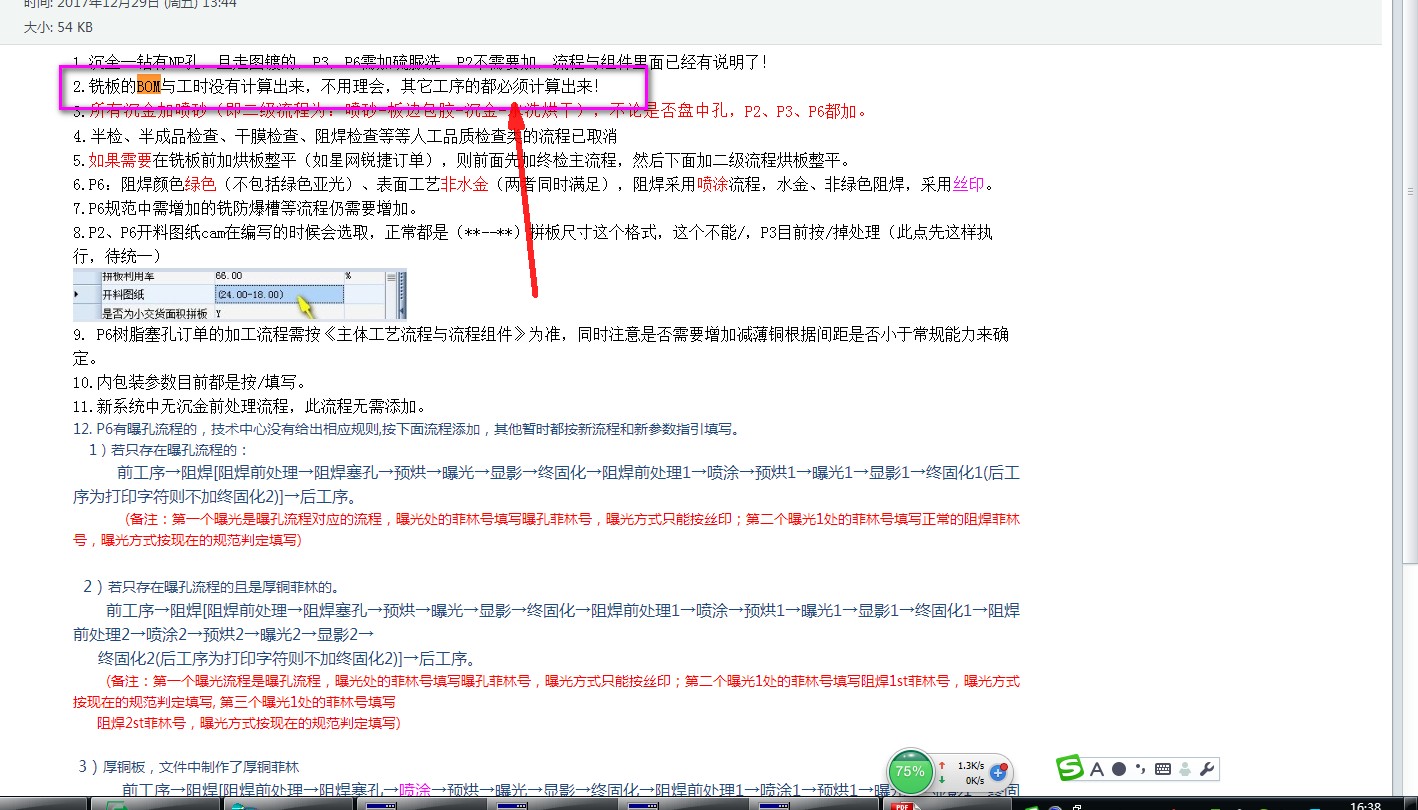Open the embedded 开料图纸 screenshot image
Screen dimensions: 1418x810
pos(240,294)
